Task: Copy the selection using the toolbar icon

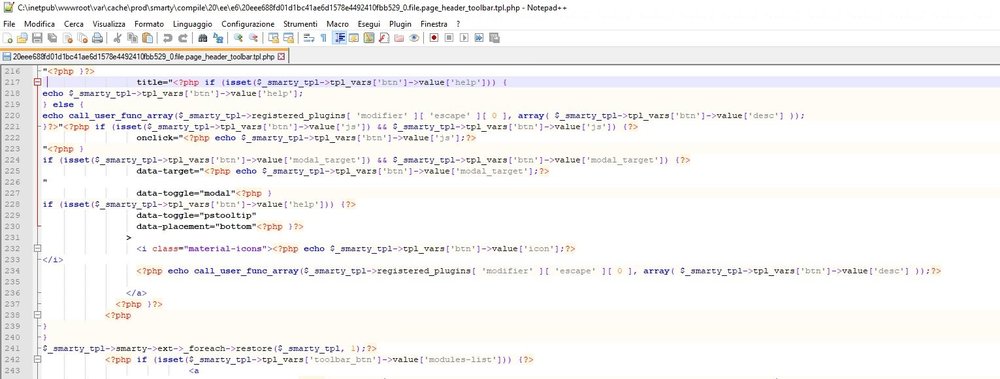Action: 132,38
